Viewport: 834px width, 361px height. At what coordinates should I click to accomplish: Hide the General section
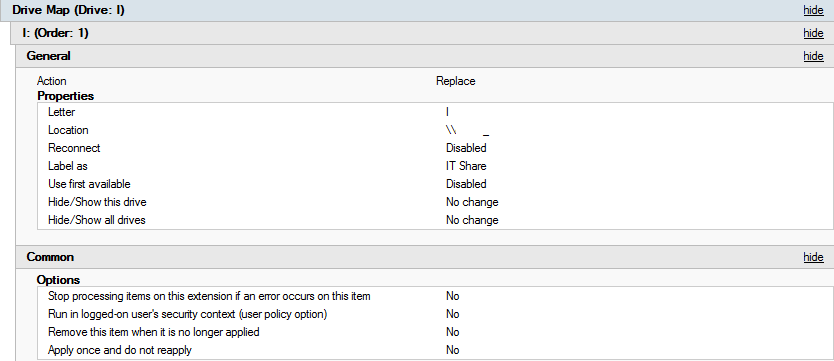click(x=813, y=56)
